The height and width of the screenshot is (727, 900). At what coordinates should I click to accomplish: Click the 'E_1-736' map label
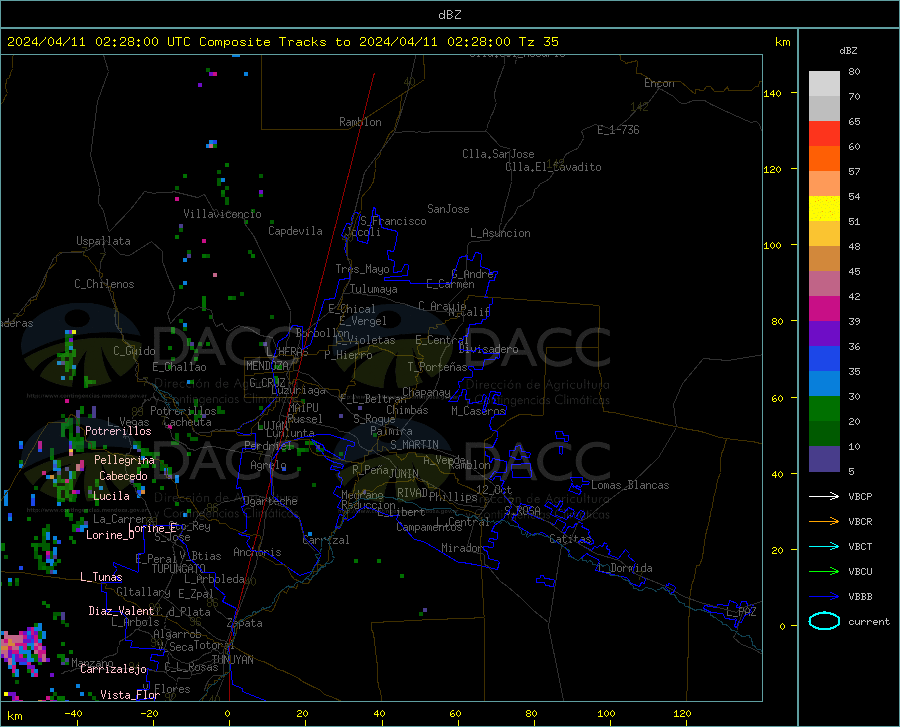(618, 130)
